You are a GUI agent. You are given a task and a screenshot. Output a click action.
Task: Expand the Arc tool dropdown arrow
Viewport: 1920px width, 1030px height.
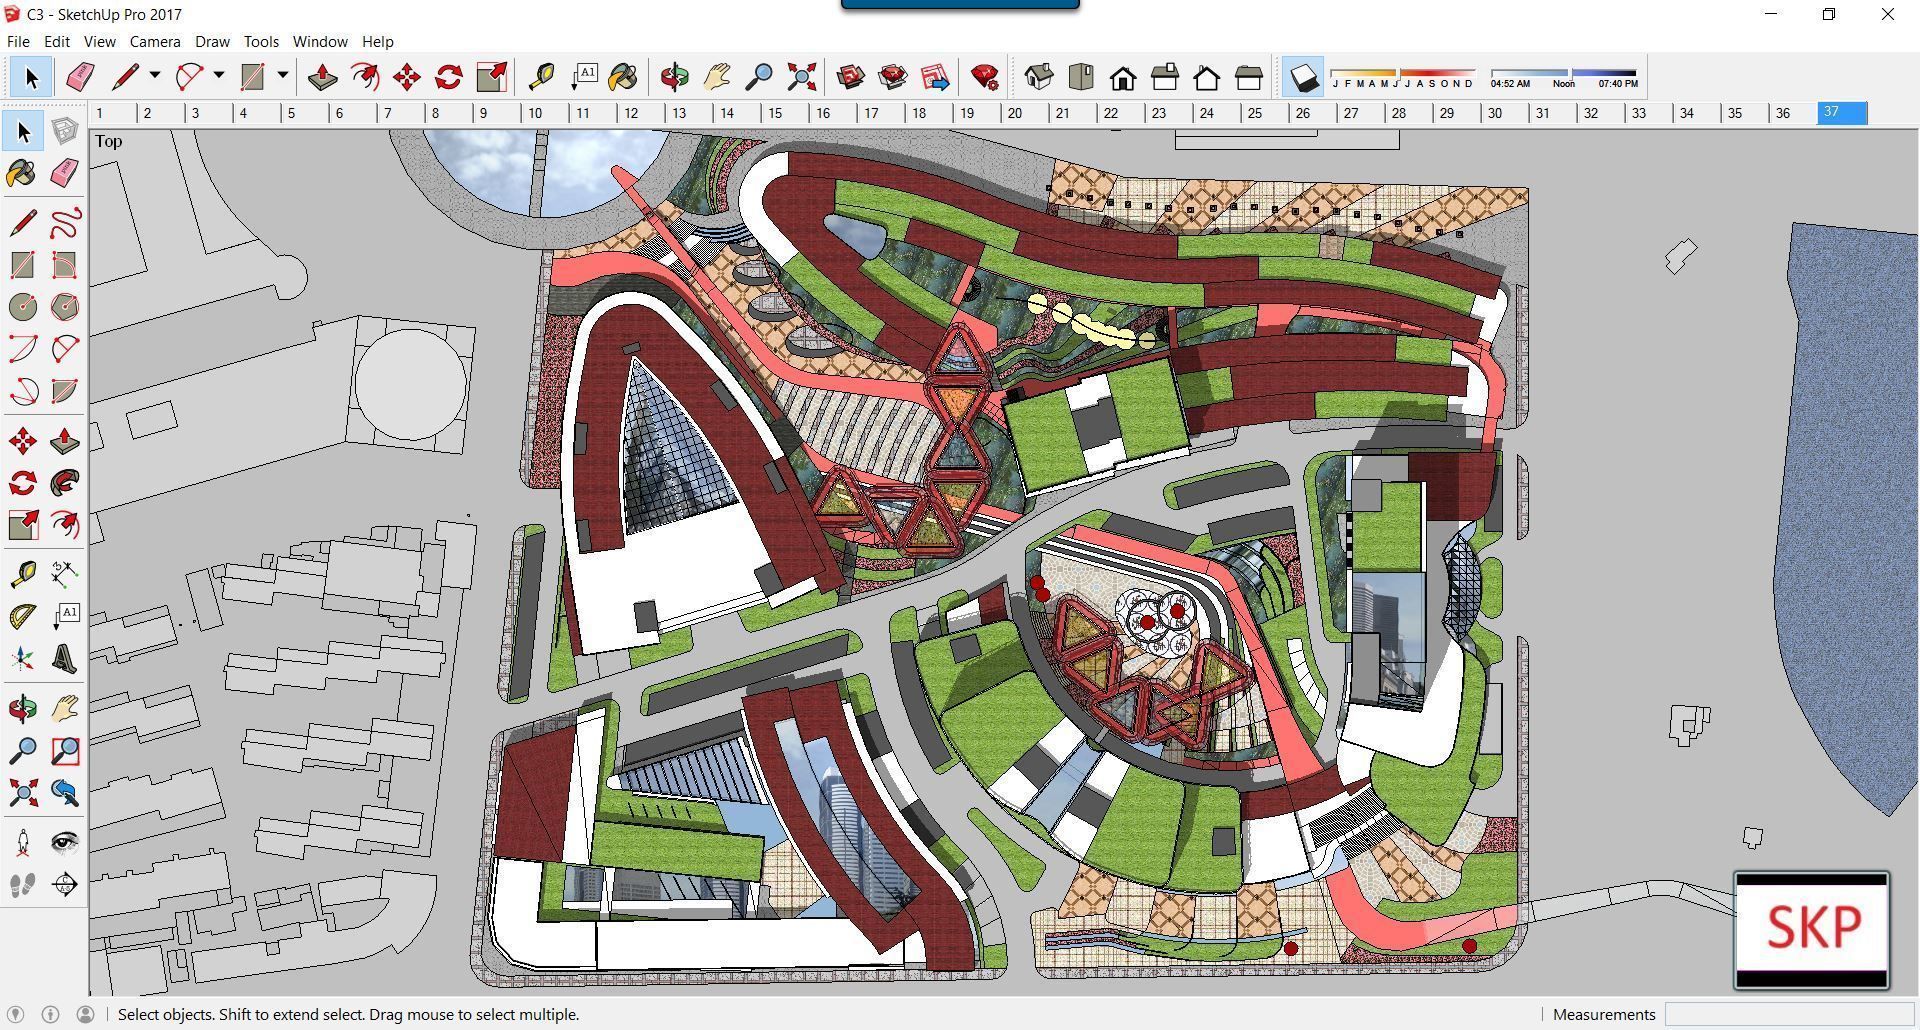(219, 76)
